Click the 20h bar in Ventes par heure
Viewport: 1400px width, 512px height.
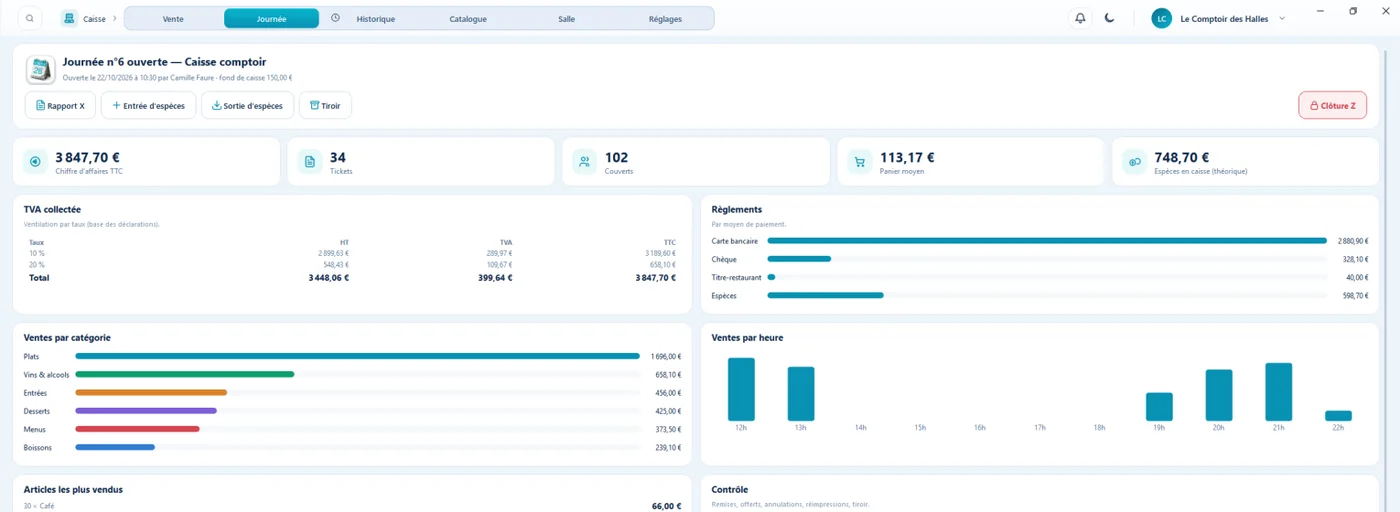[x=1219, y=395]
